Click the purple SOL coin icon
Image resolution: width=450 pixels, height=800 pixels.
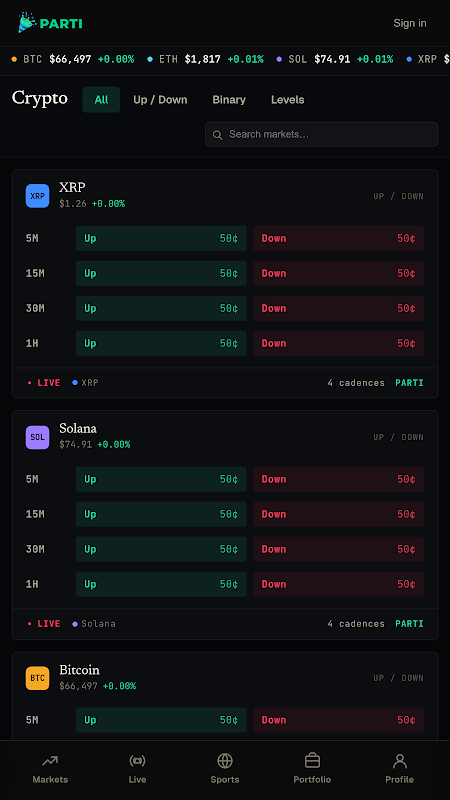point(37,437)
